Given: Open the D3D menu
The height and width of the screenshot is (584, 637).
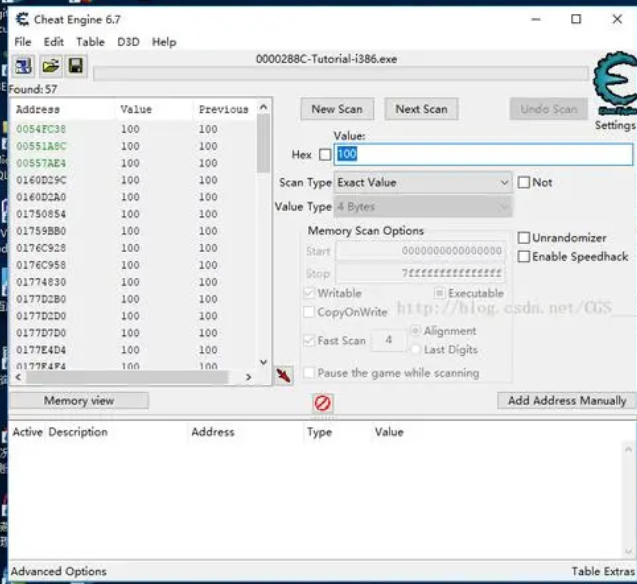Looking at the screenshot, I should click(128, 42).
